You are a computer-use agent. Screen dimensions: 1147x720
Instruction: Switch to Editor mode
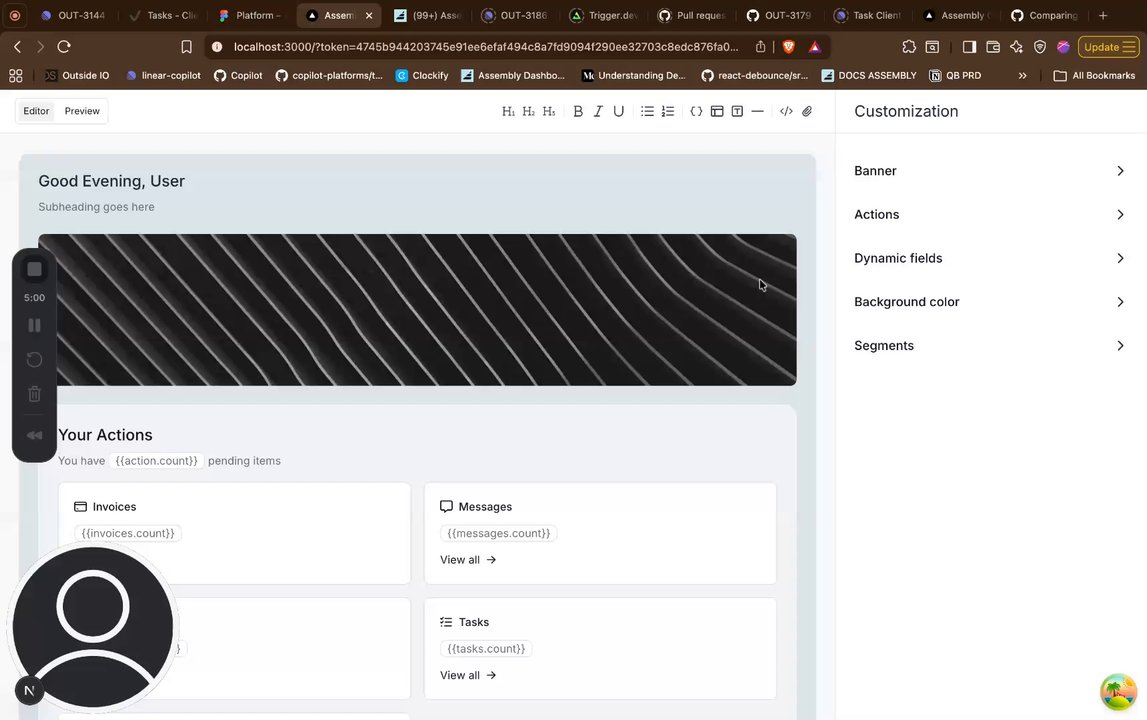click(x=36, y=111)
